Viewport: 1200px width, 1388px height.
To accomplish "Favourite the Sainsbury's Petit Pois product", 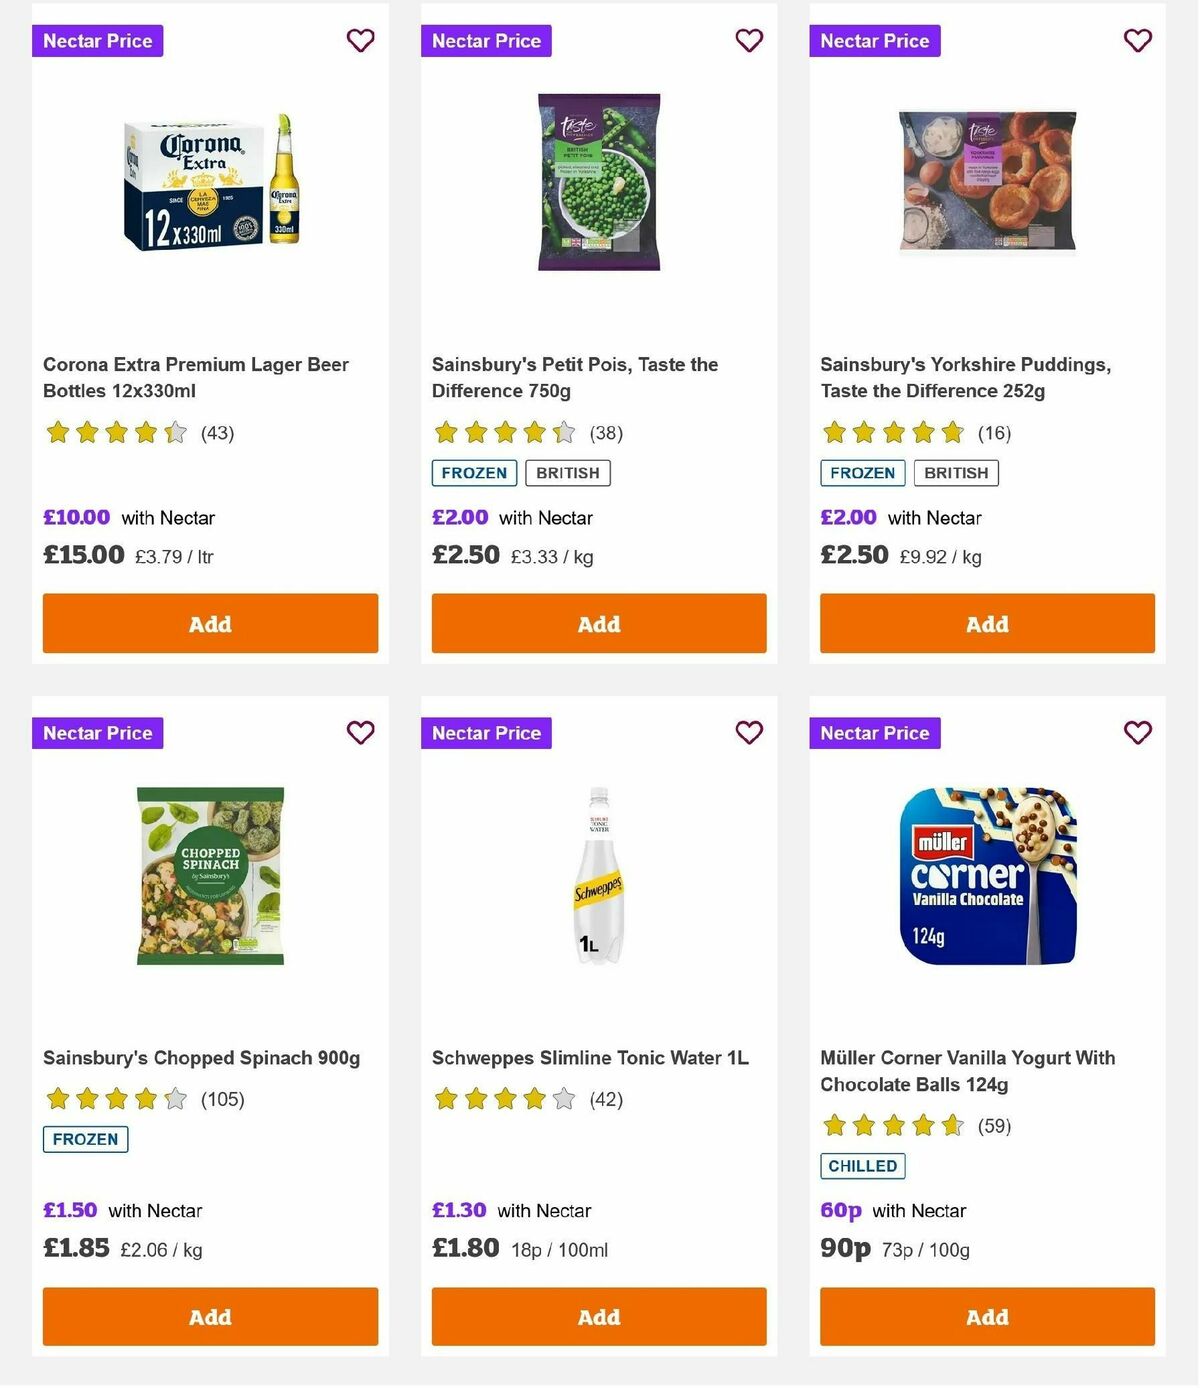I will pyautogui.click(x=748, y=41).
